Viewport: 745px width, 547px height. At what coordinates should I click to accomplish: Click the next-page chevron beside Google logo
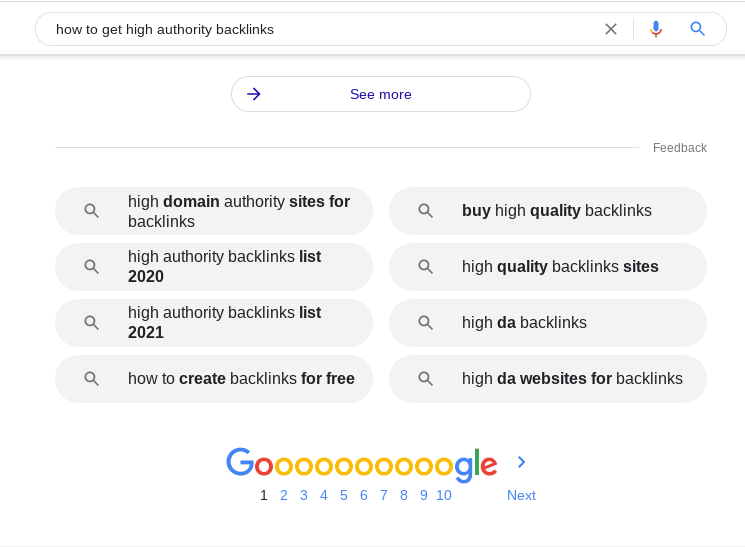click(x=521, y=462)
